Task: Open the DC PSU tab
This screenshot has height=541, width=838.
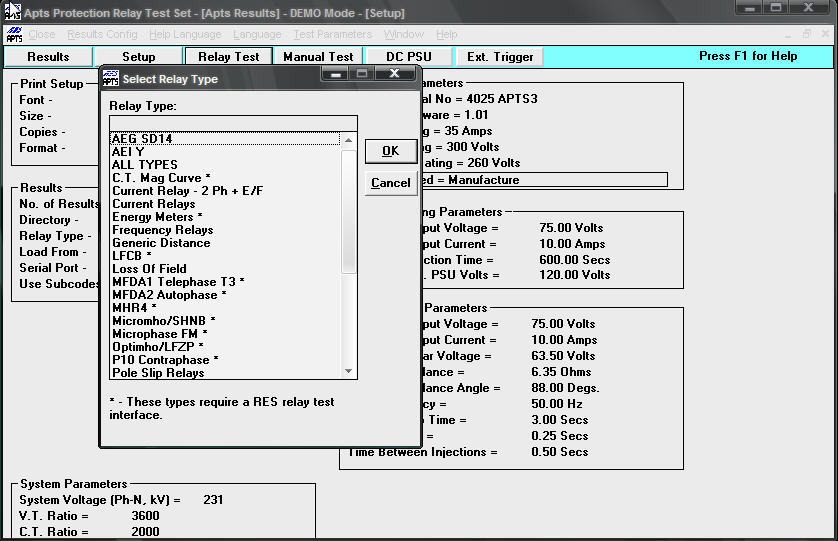Action: click(408, 57)
